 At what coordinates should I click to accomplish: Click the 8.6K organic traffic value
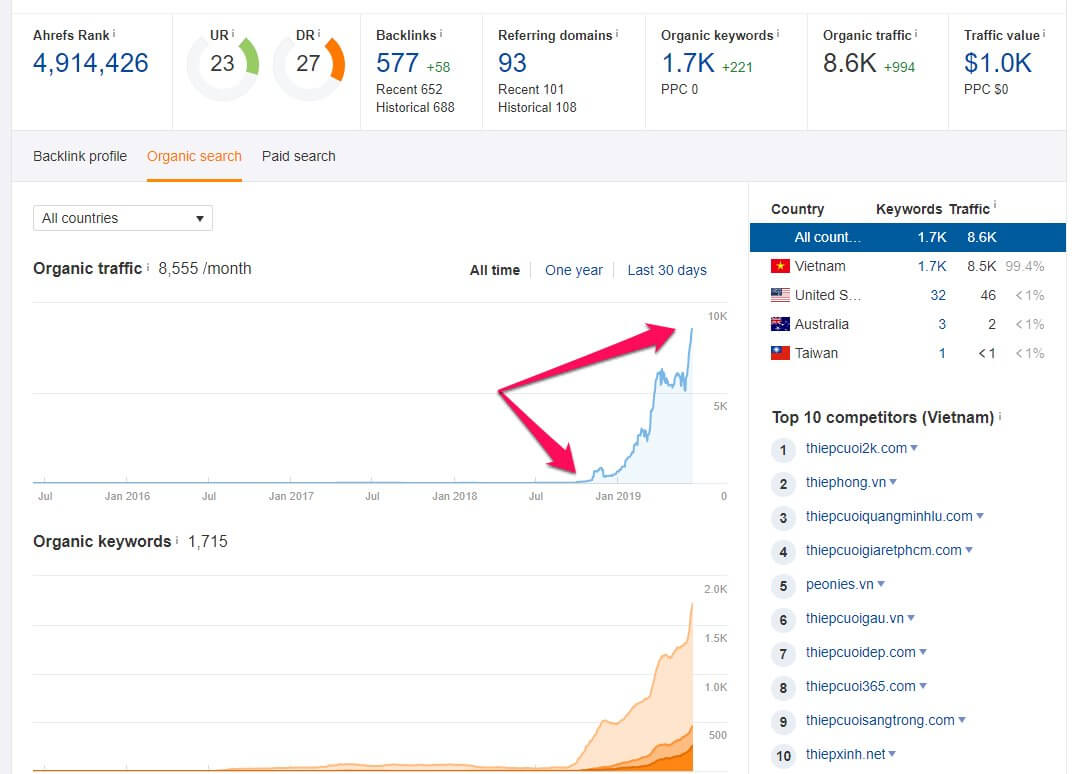pyautogui.click(x=850, y=63)
